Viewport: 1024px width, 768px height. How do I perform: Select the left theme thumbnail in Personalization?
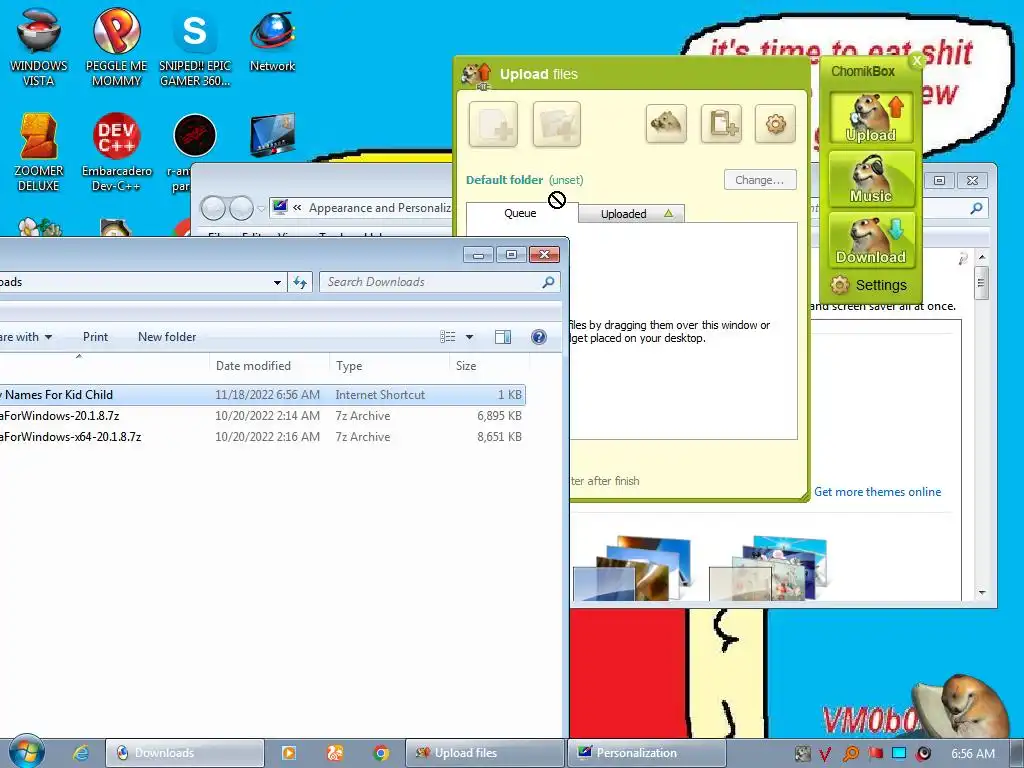(x=632, y=568)
